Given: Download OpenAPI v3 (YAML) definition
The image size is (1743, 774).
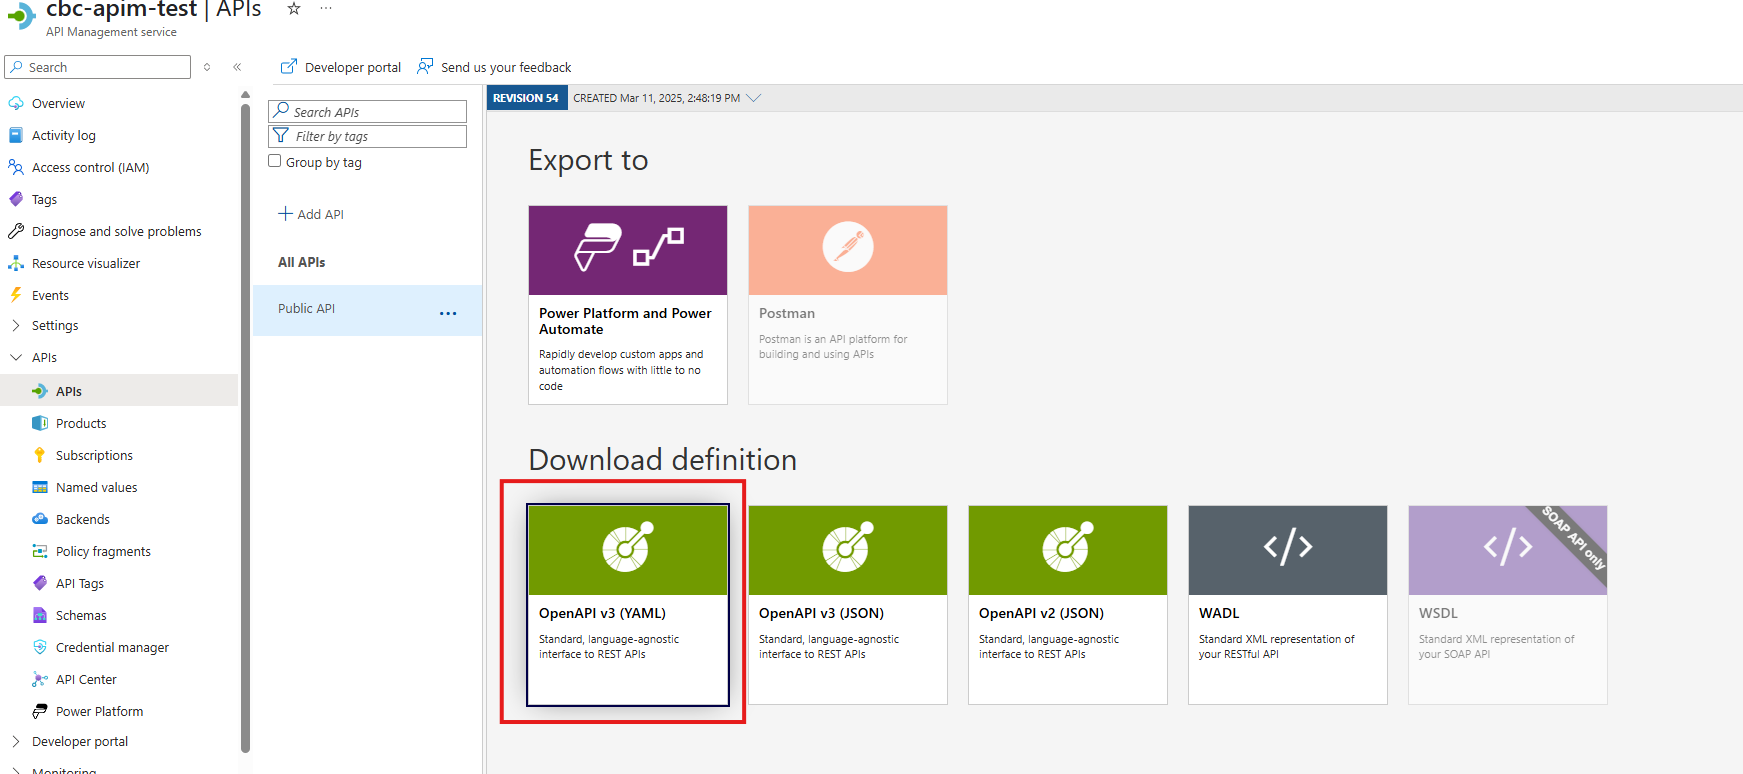Looking at the screenshot, I should (x=627, y=604).
